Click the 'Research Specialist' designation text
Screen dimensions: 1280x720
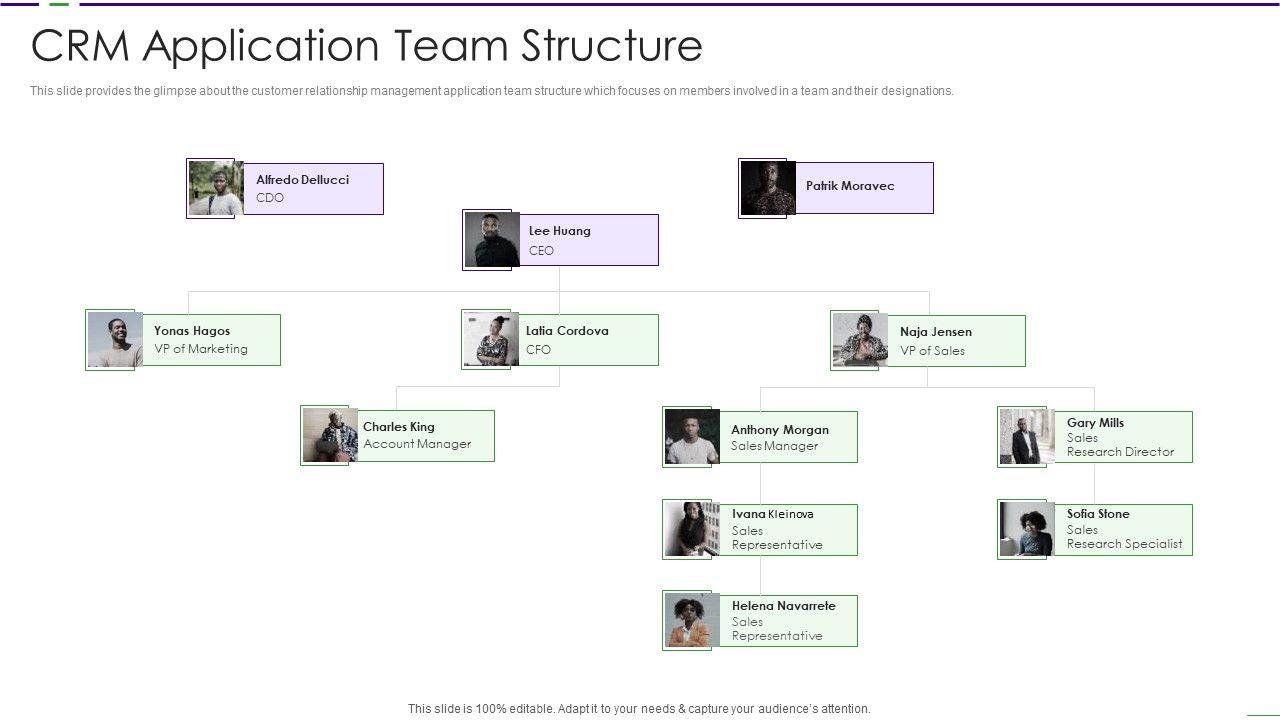[x=1125, y=544]
